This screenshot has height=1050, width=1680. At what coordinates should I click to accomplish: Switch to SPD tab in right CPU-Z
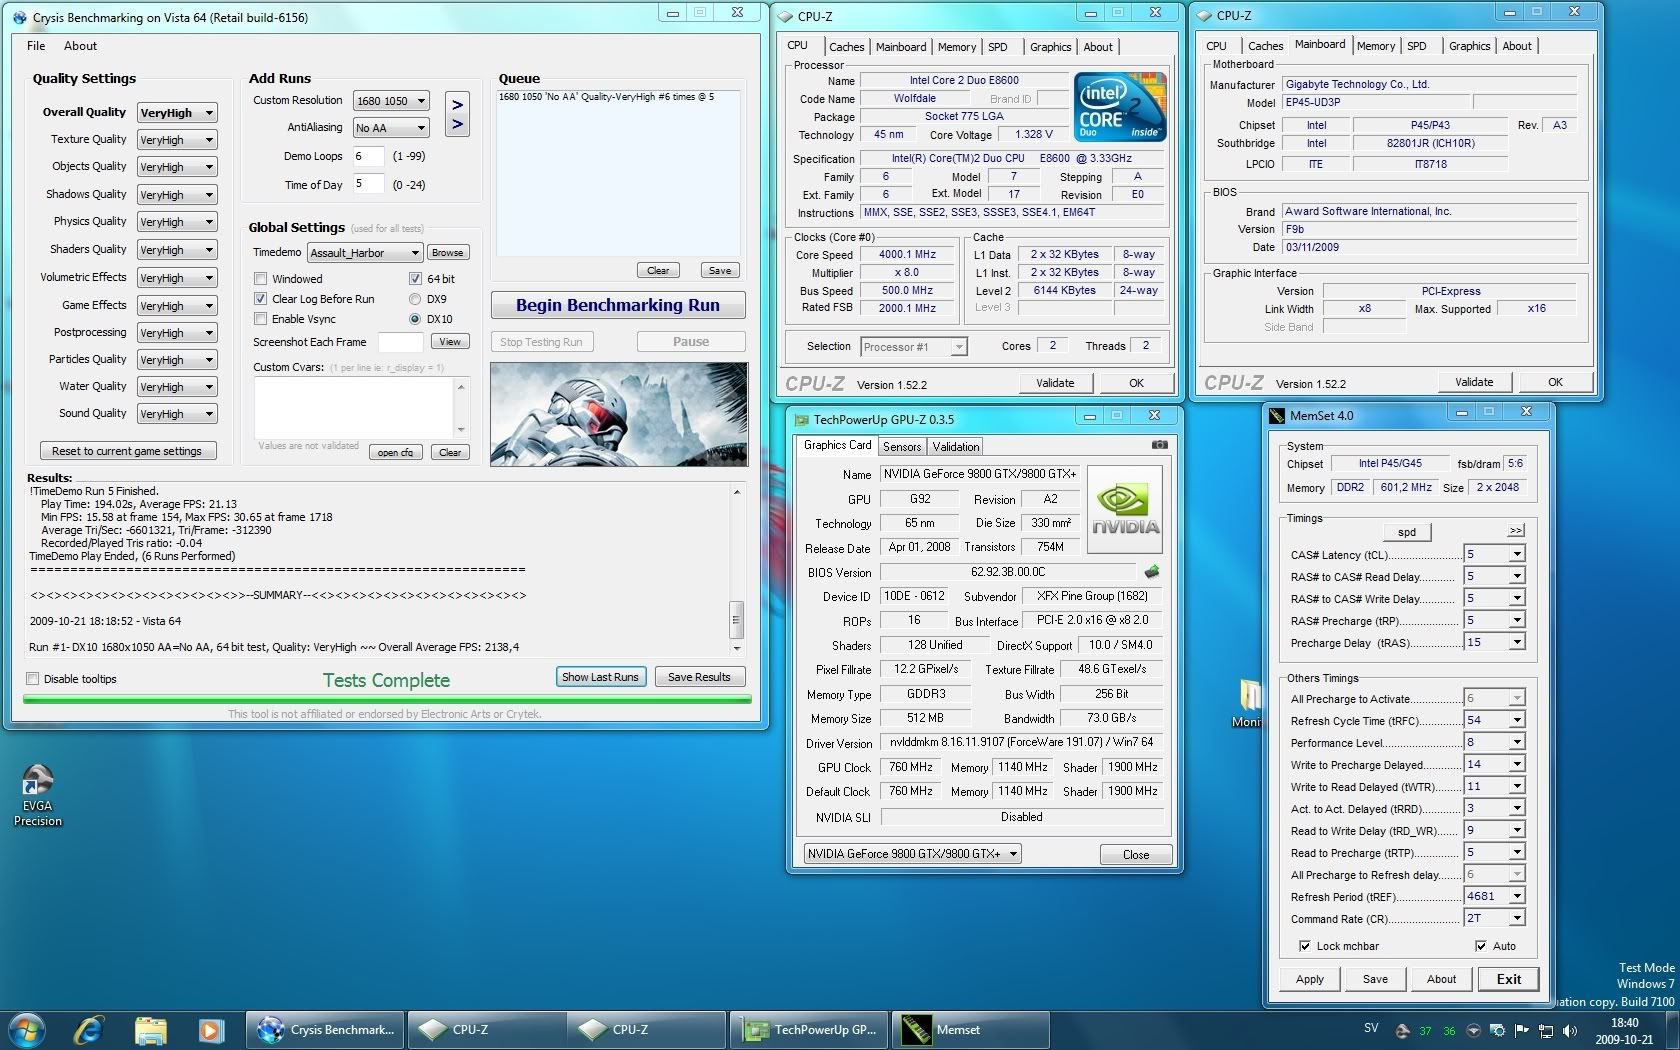click(1416, 46)
